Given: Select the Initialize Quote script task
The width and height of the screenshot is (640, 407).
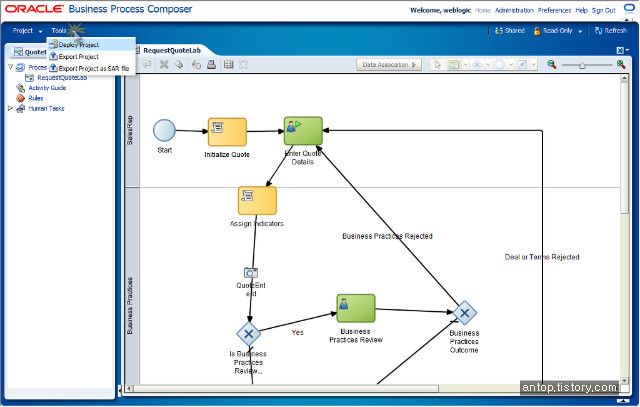Looking at the screenshot, I should (227, 132).
